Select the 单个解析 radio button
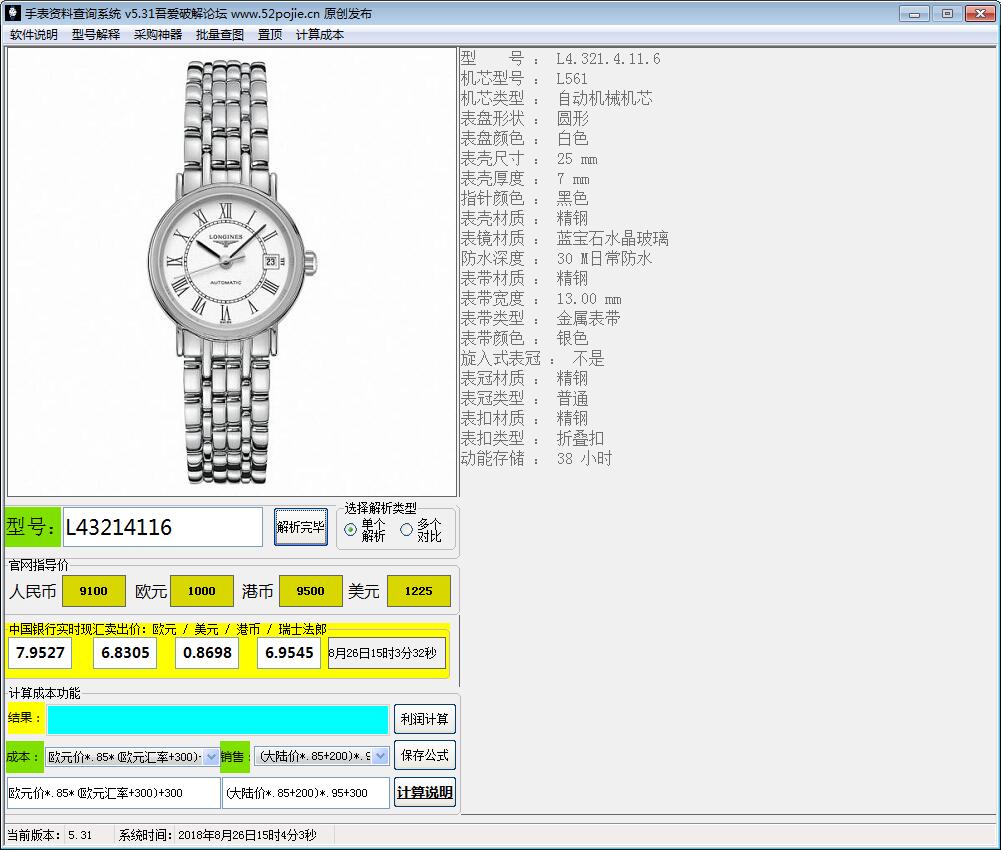Screen dimensions: 1001x850 [x=365, y=529]
